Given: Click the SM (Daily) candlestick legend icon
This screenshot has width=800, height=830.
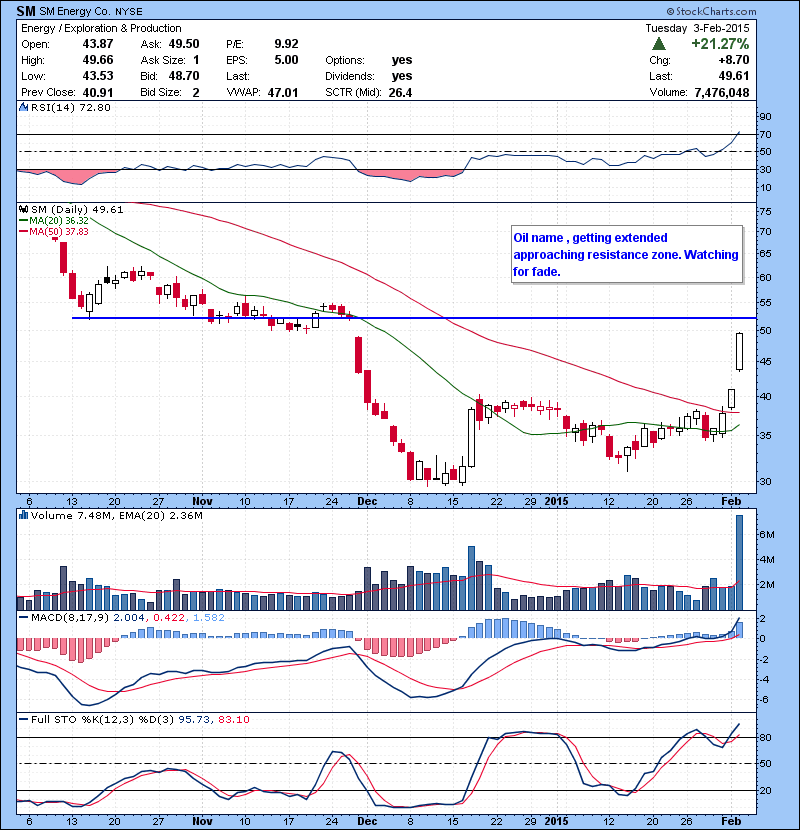Looking at the screenshot, I should click(23, 210).
